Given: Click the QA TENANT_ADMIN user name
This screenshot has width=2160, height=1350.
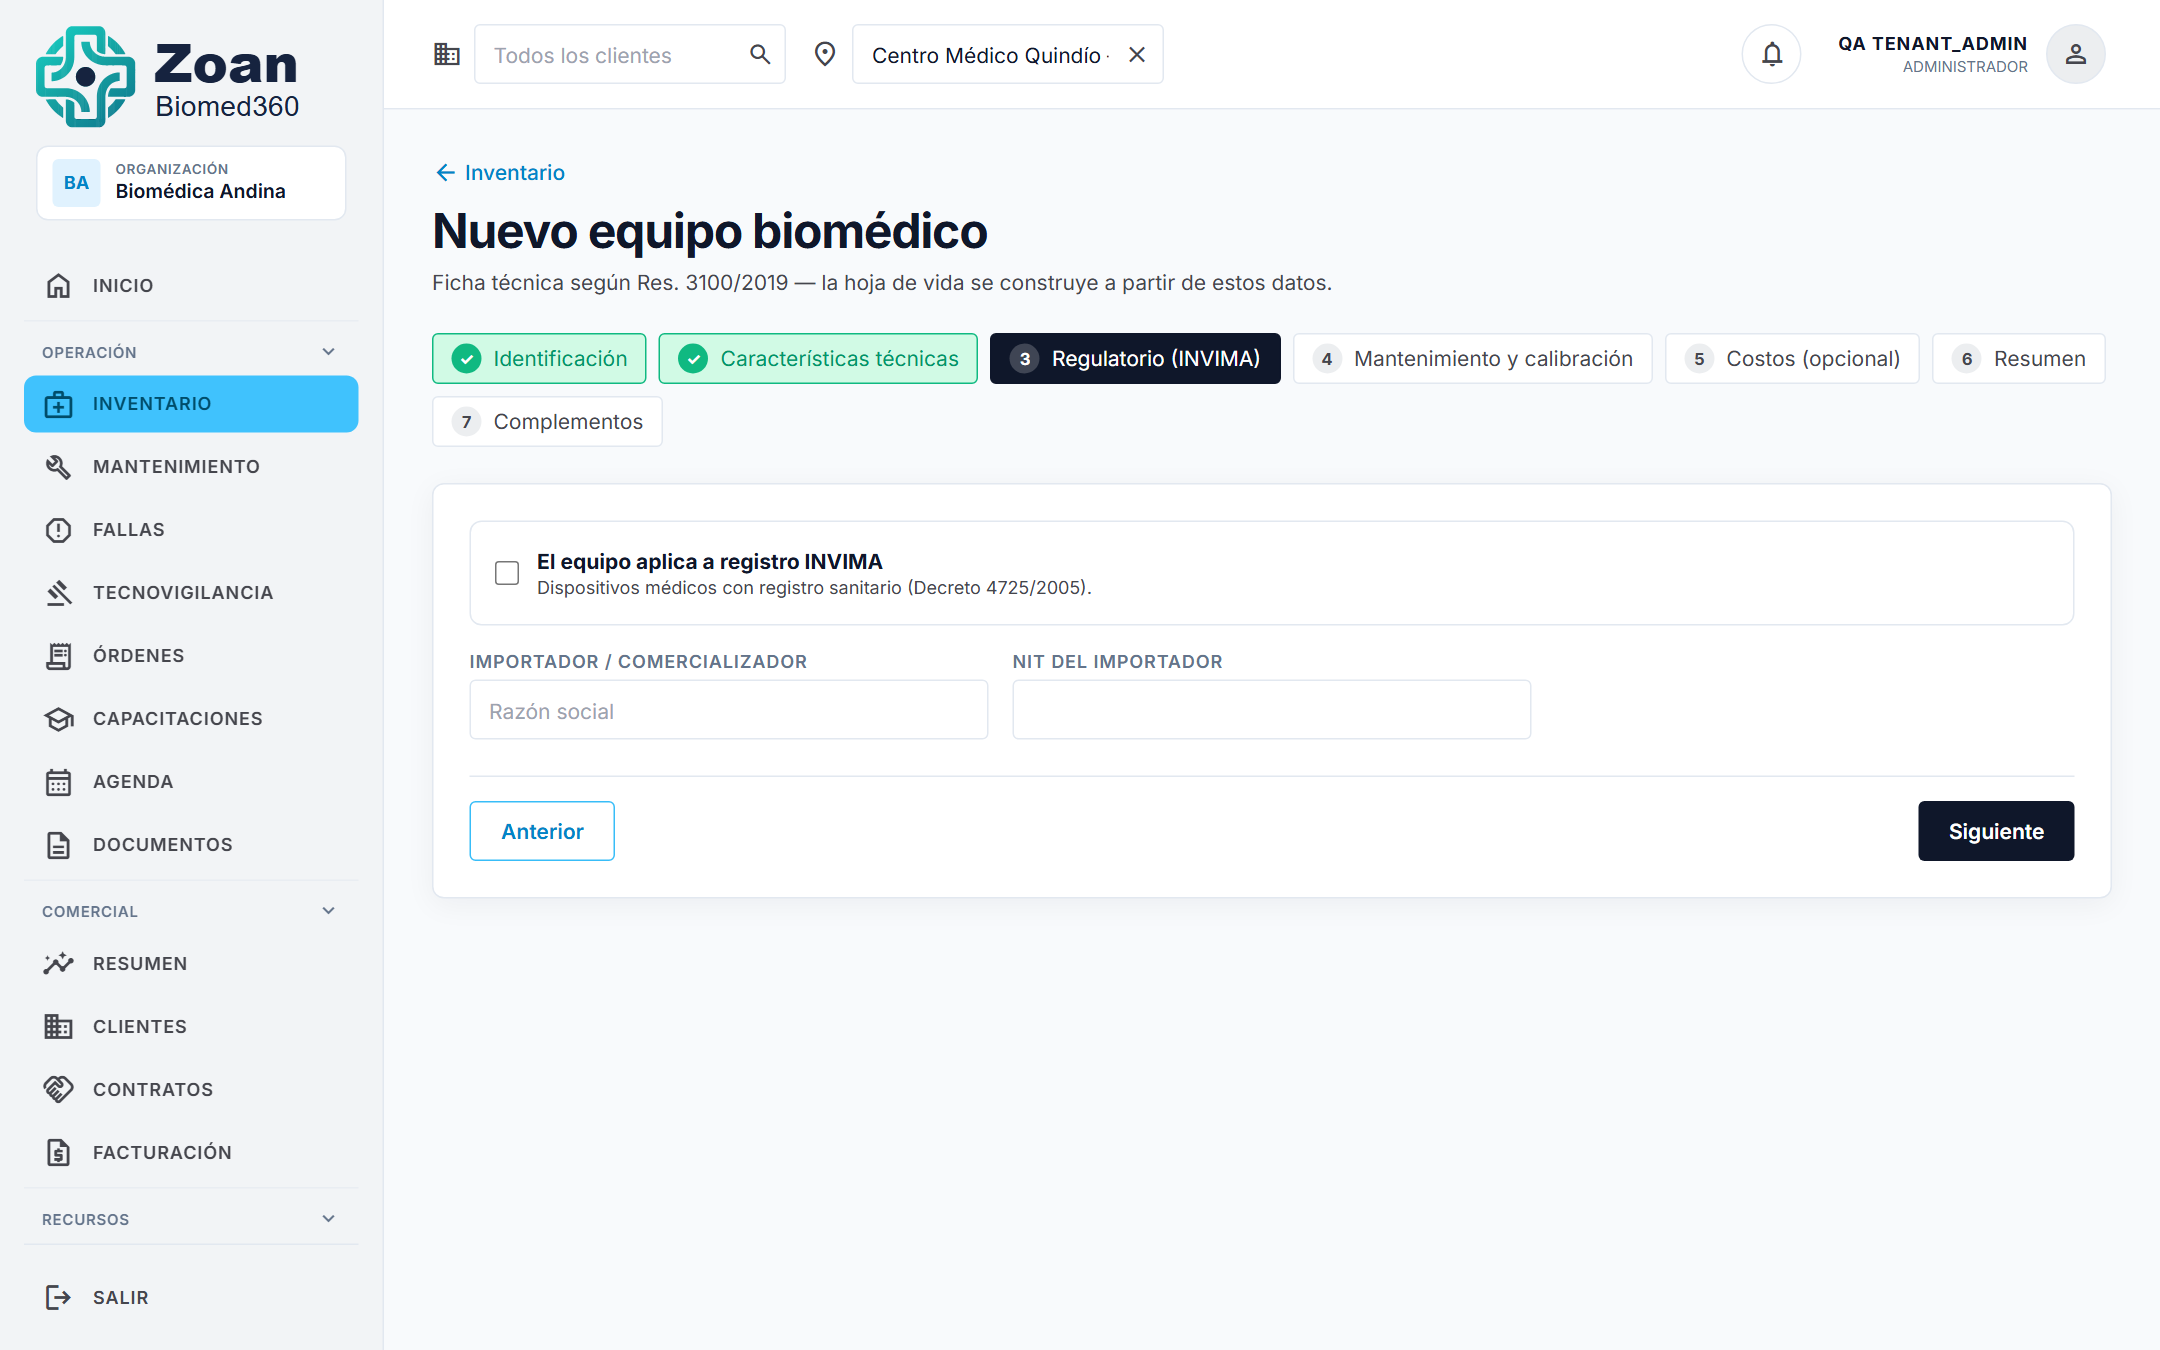Looking at the screenshot, I should (1932, 44).
